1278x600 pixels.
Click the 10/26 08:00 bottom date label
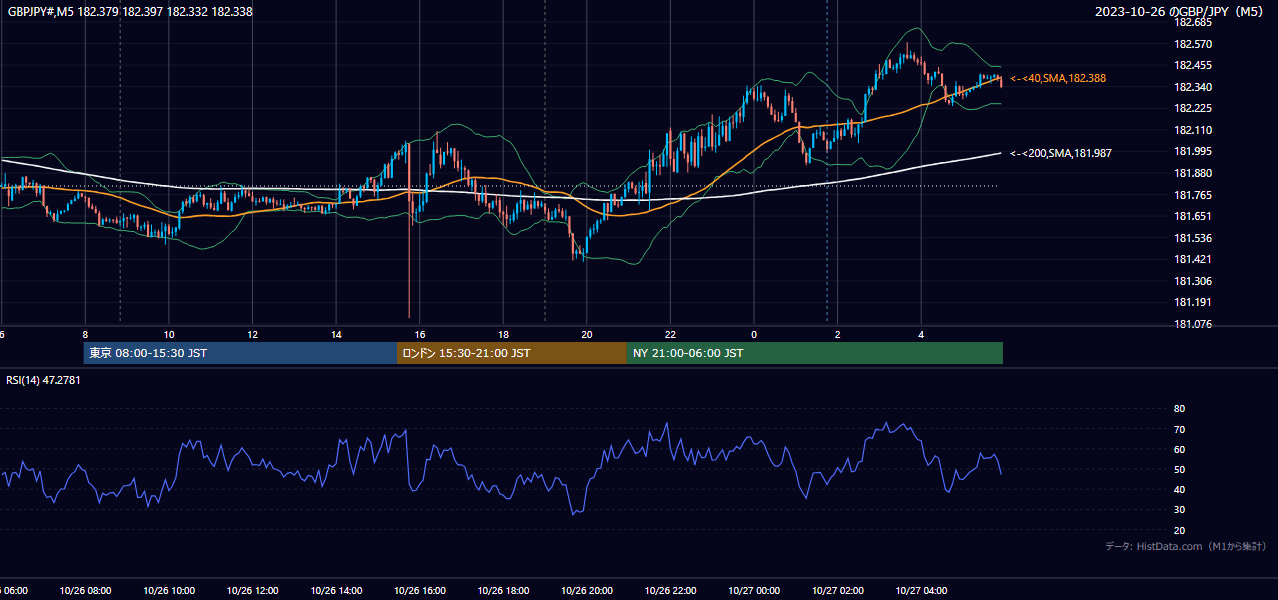coord(84,591)
